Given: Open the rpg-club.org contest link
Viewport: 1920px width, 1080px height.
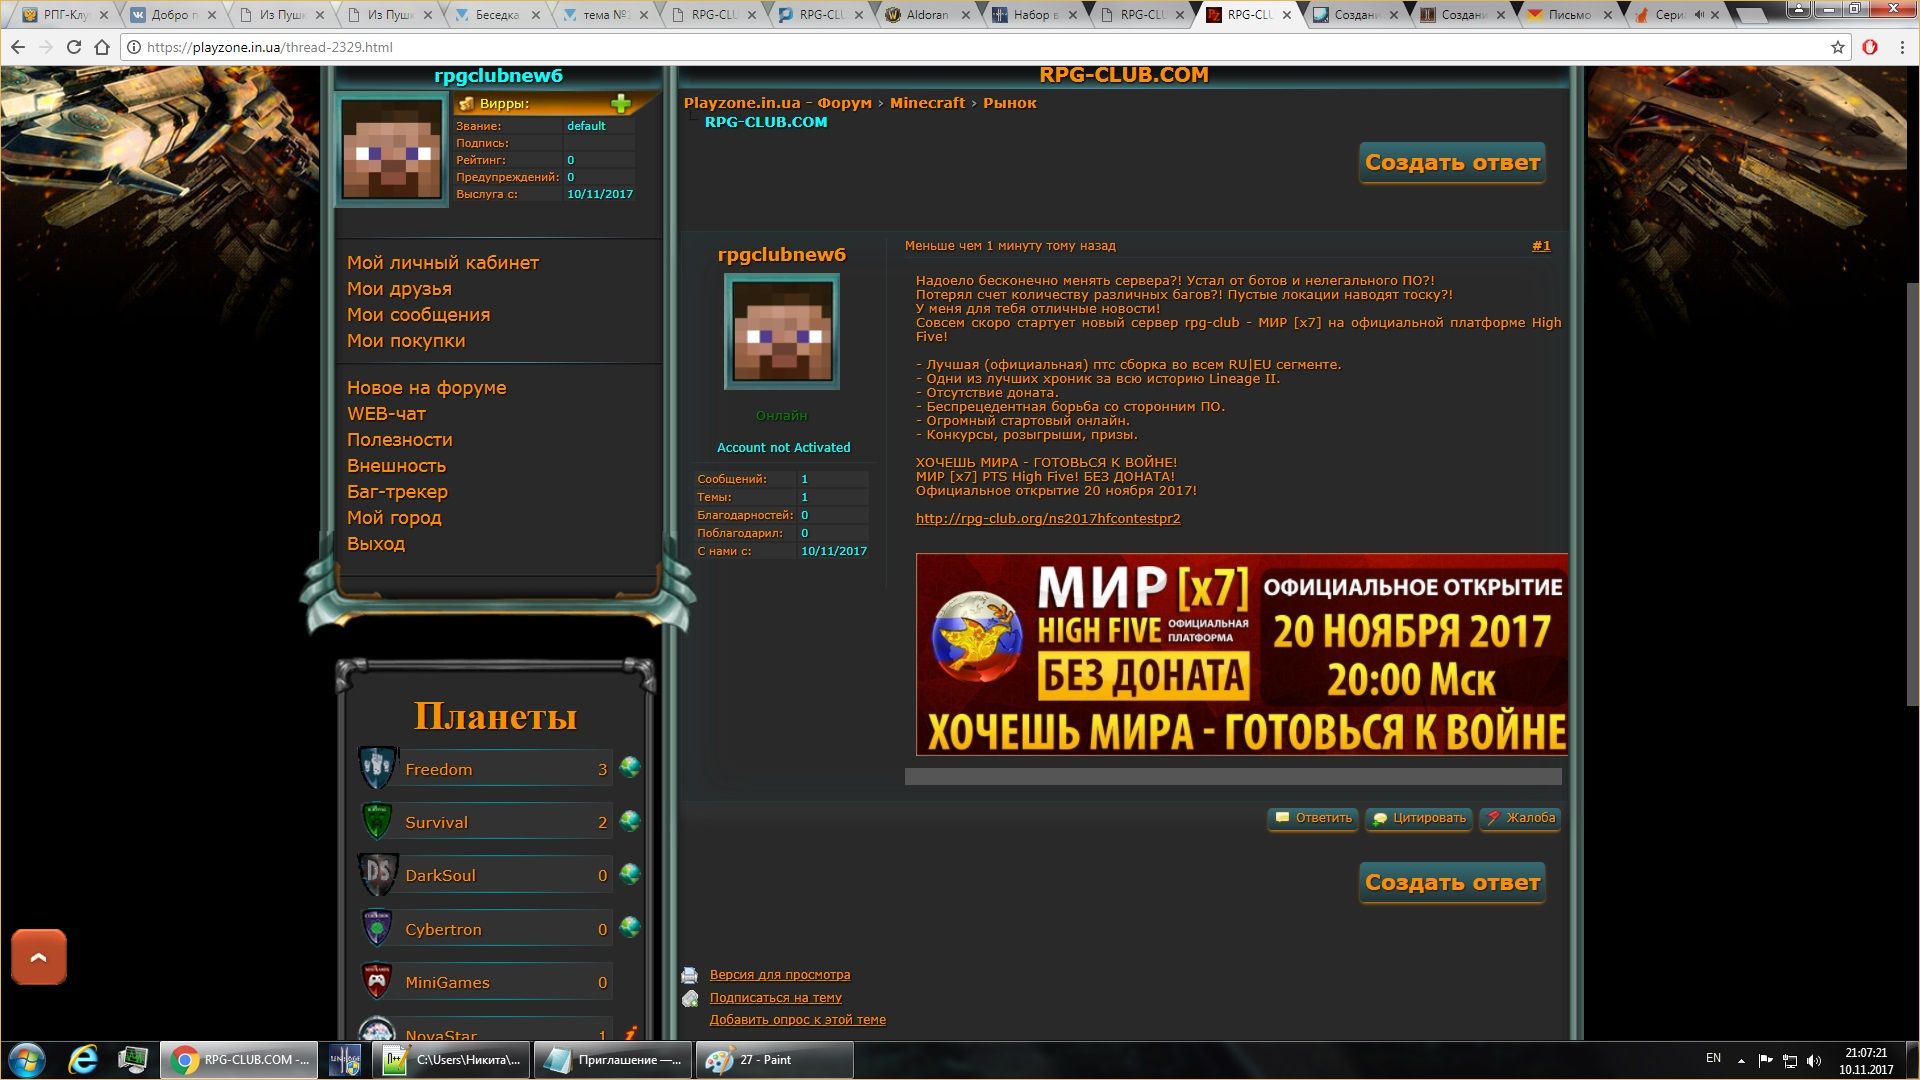Looking at the screenshot, I should 1047,519.
